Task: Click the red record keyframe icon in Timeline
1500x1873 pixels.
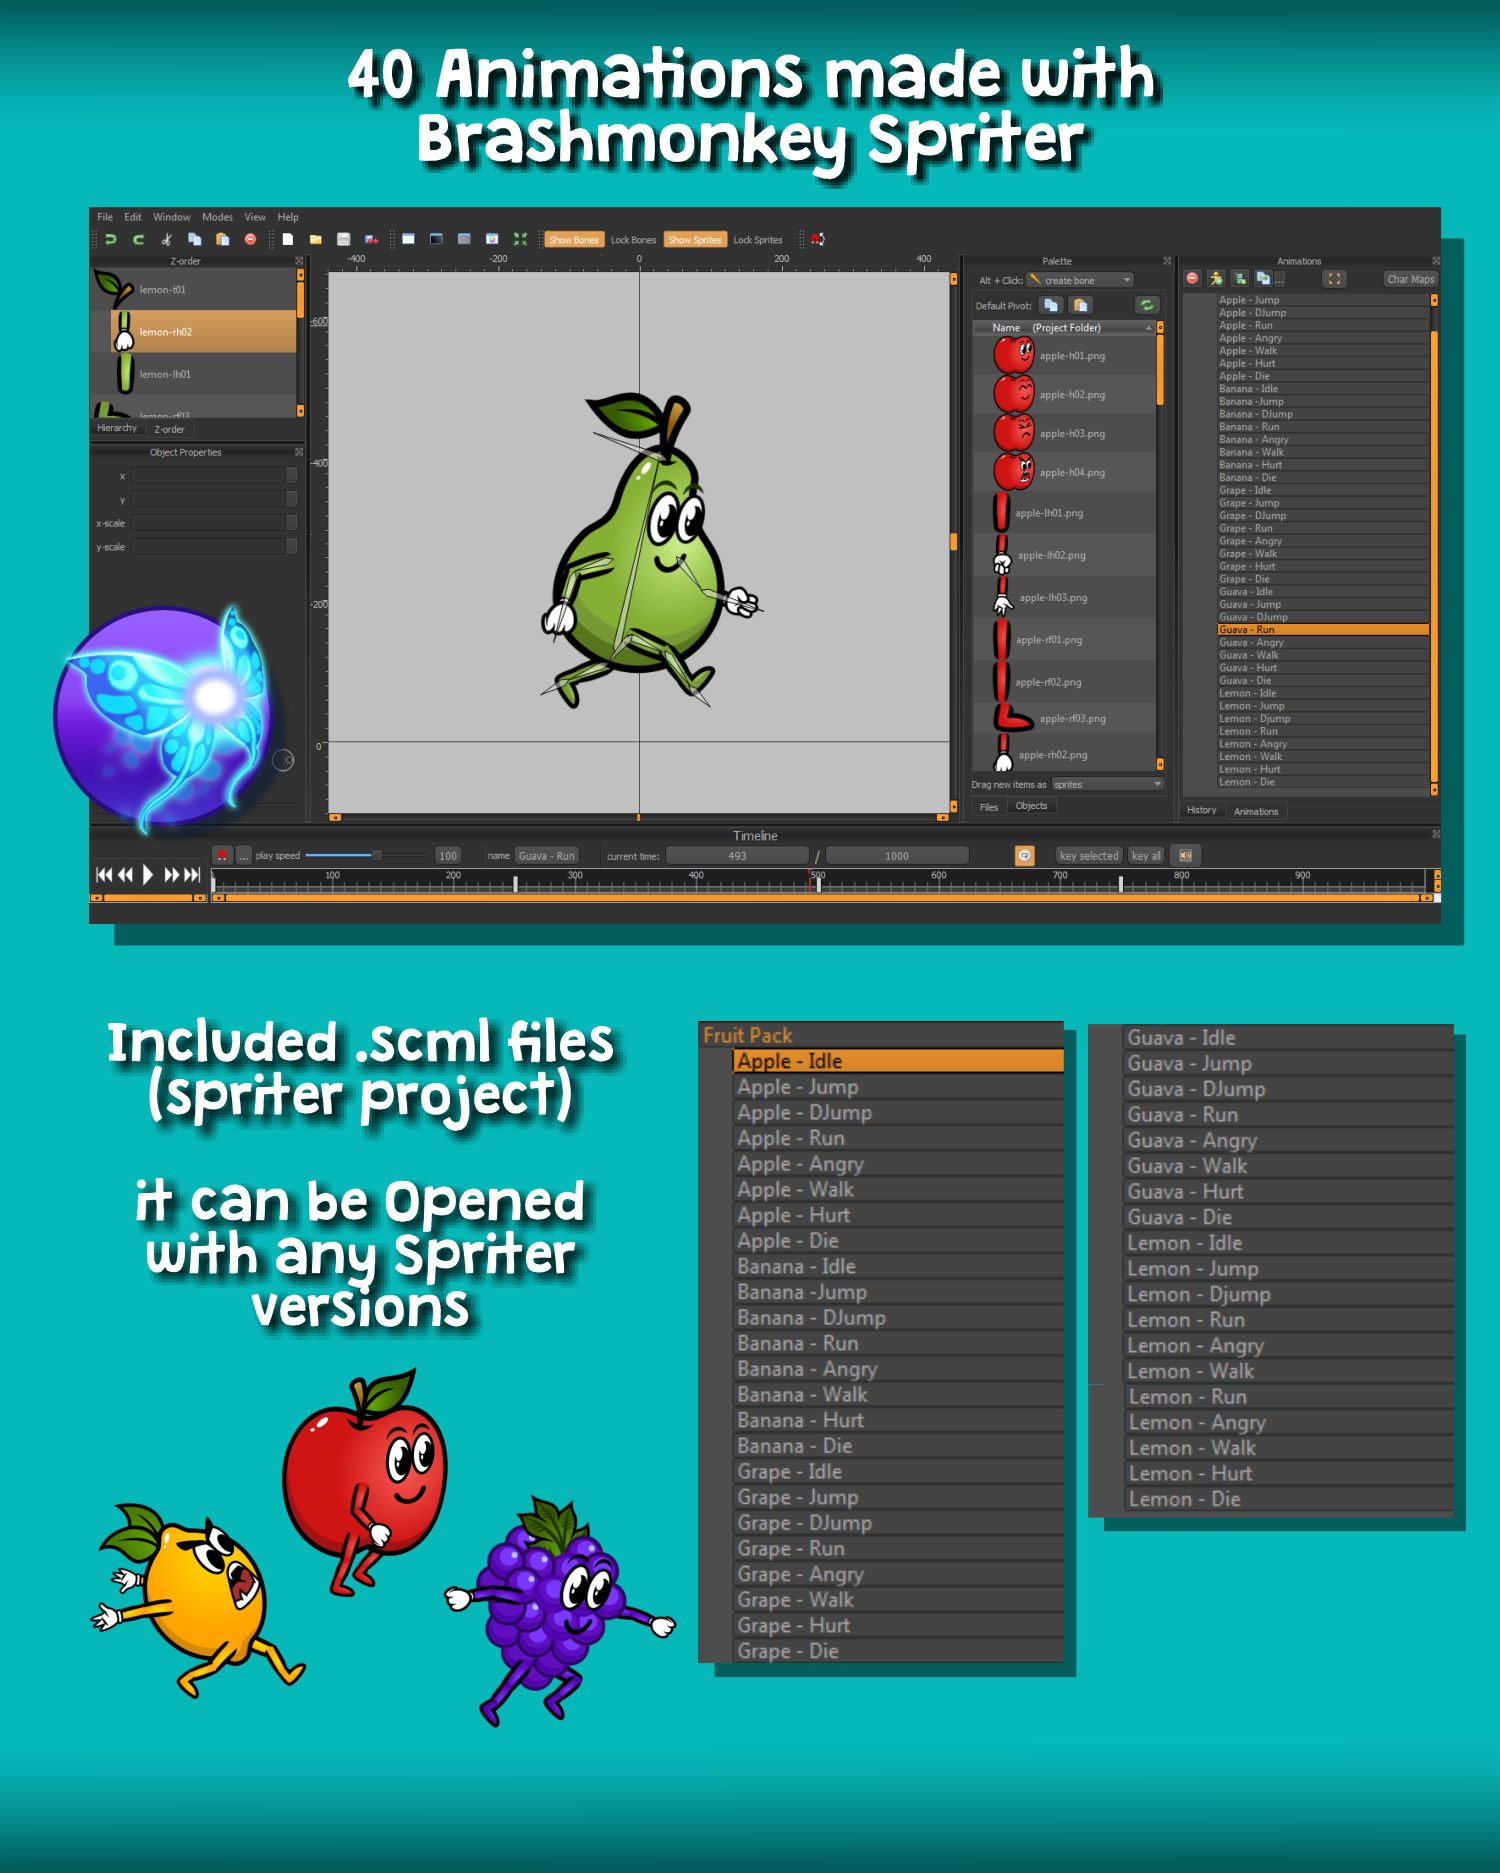Action: click(222, 855)
